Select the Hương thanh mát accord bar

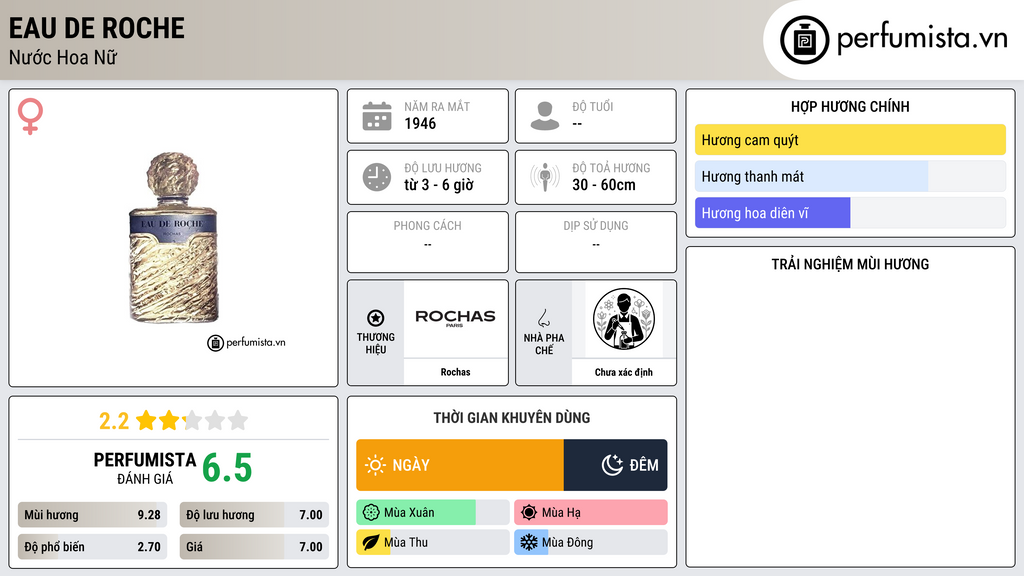pos(850,176)
